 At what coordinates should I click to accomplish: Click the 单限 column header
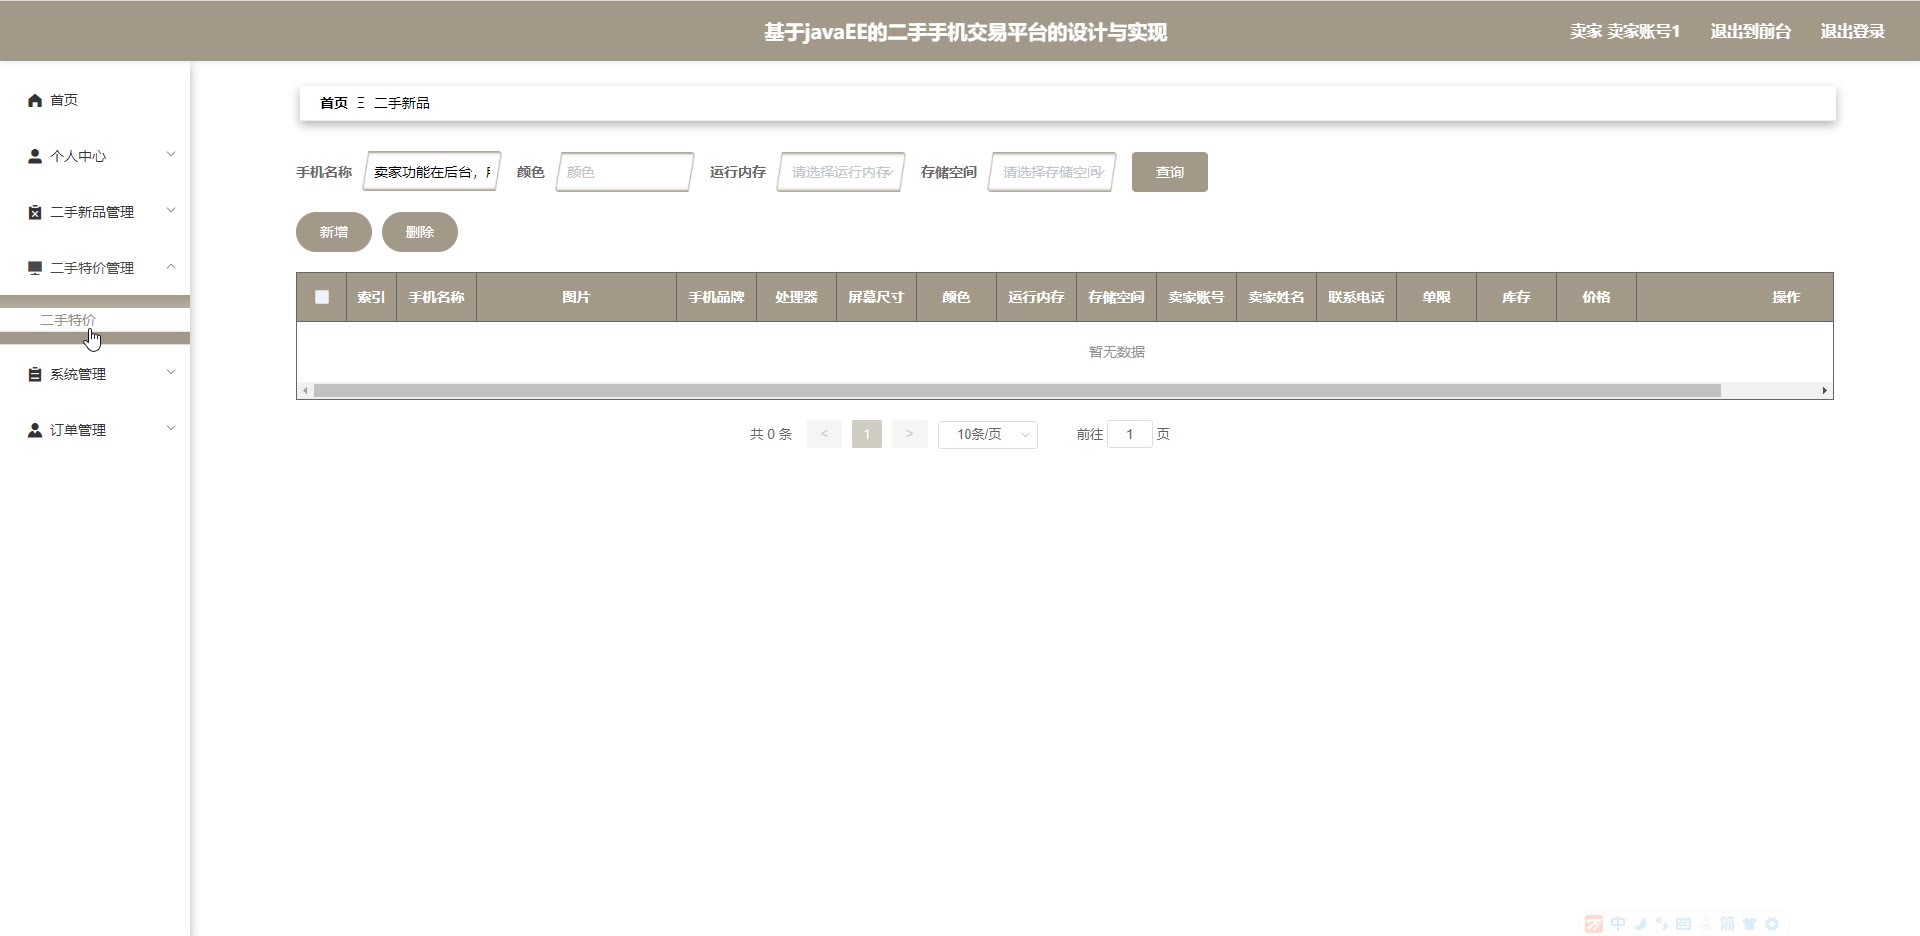tap(1436, 297)
